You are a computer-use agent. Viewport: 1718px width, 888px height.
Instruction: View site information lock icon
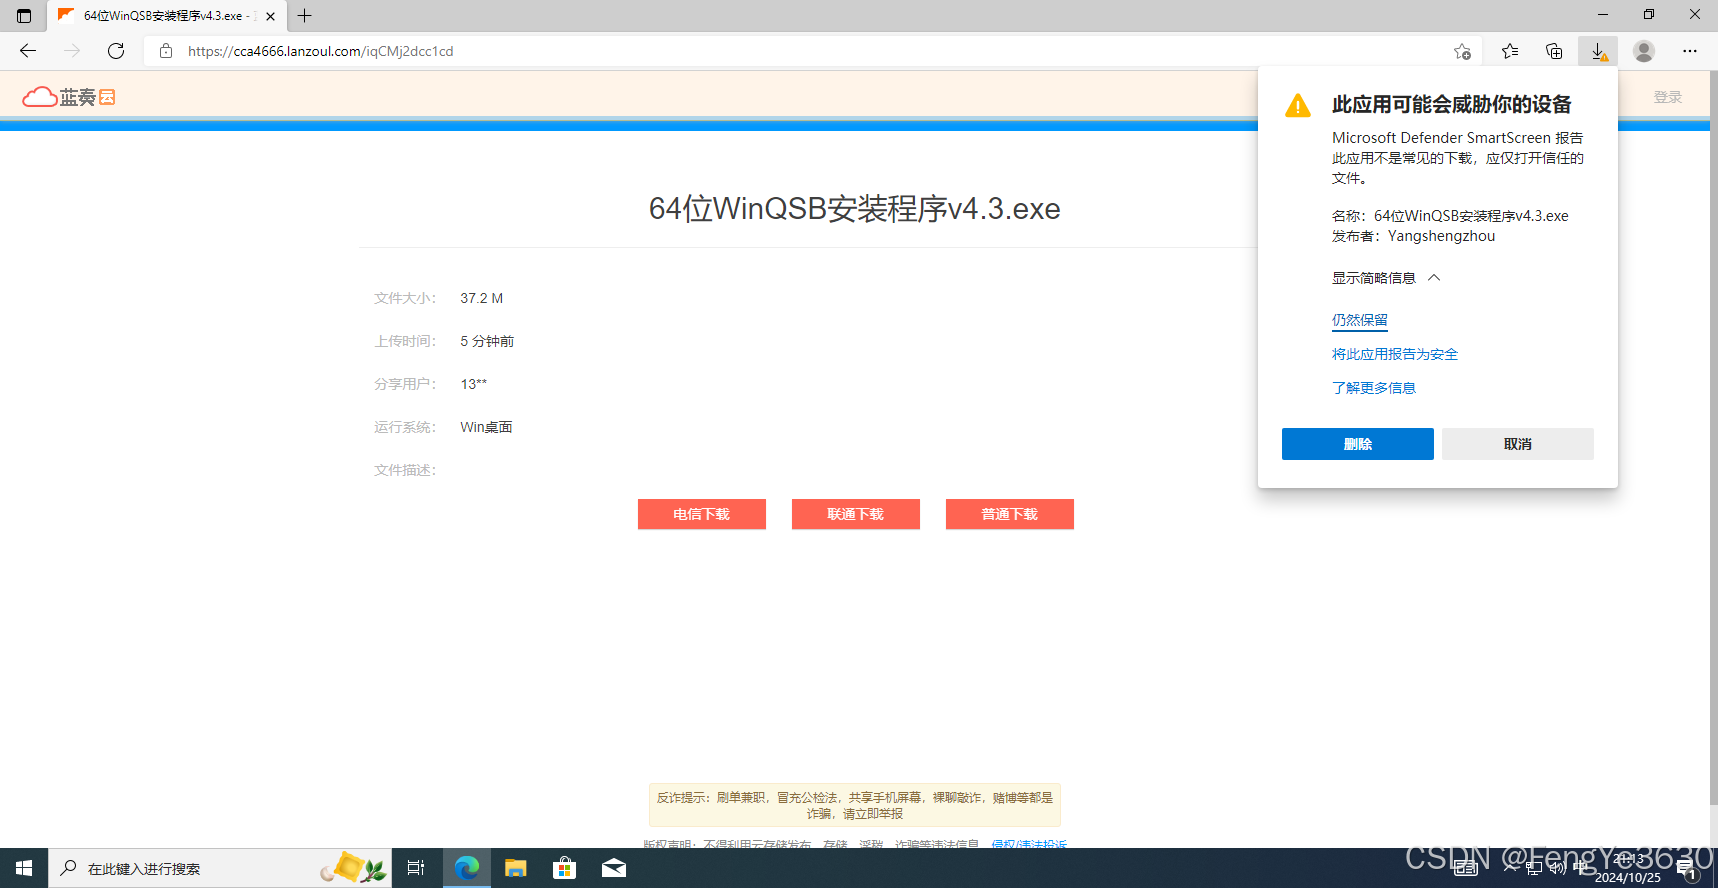coord(166,51)
